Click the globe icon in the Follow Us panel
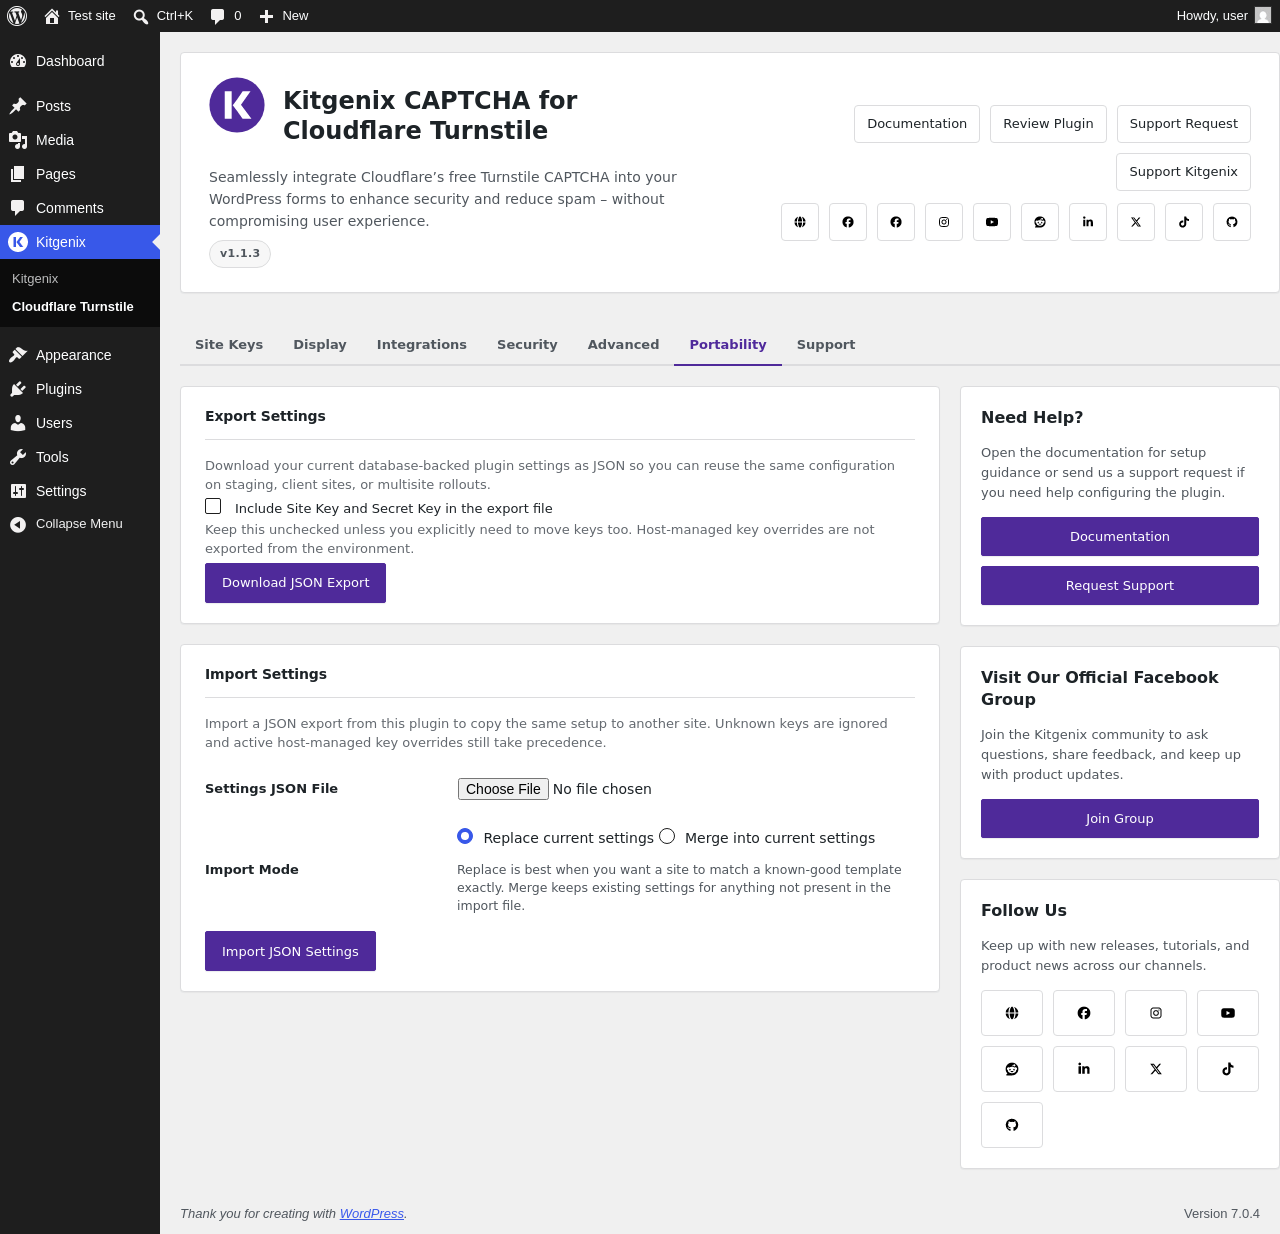This screenshot has width=1280, height=1234. (1012, 1013)
